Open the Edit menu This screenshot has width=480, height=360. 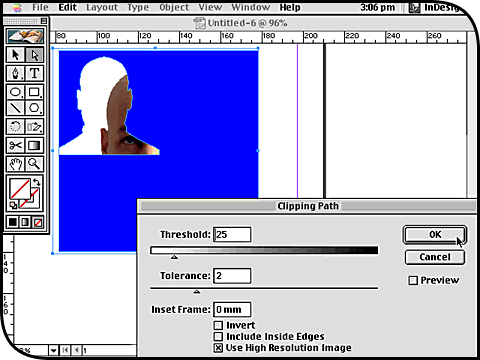pyautogui.click(x=68, y=7)
